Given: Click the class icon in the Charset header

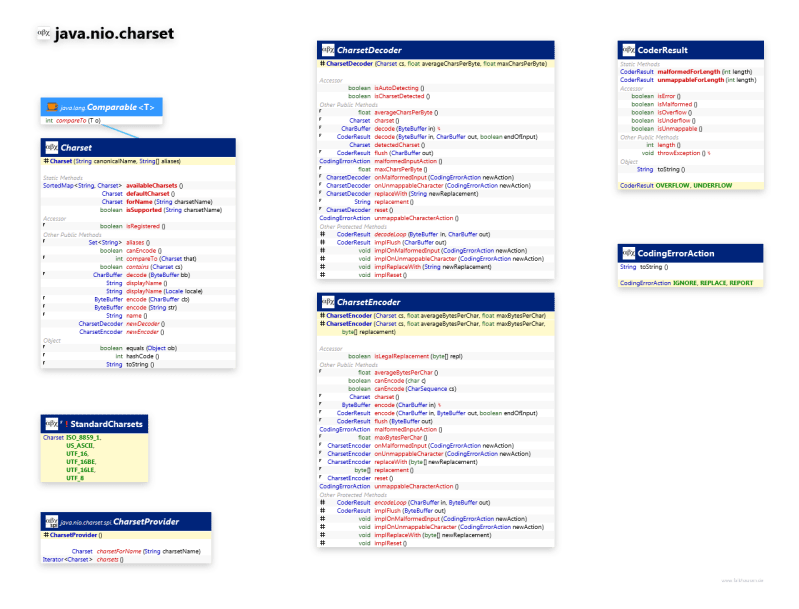Looking at the screenshot, I should [x=51, y=147].
